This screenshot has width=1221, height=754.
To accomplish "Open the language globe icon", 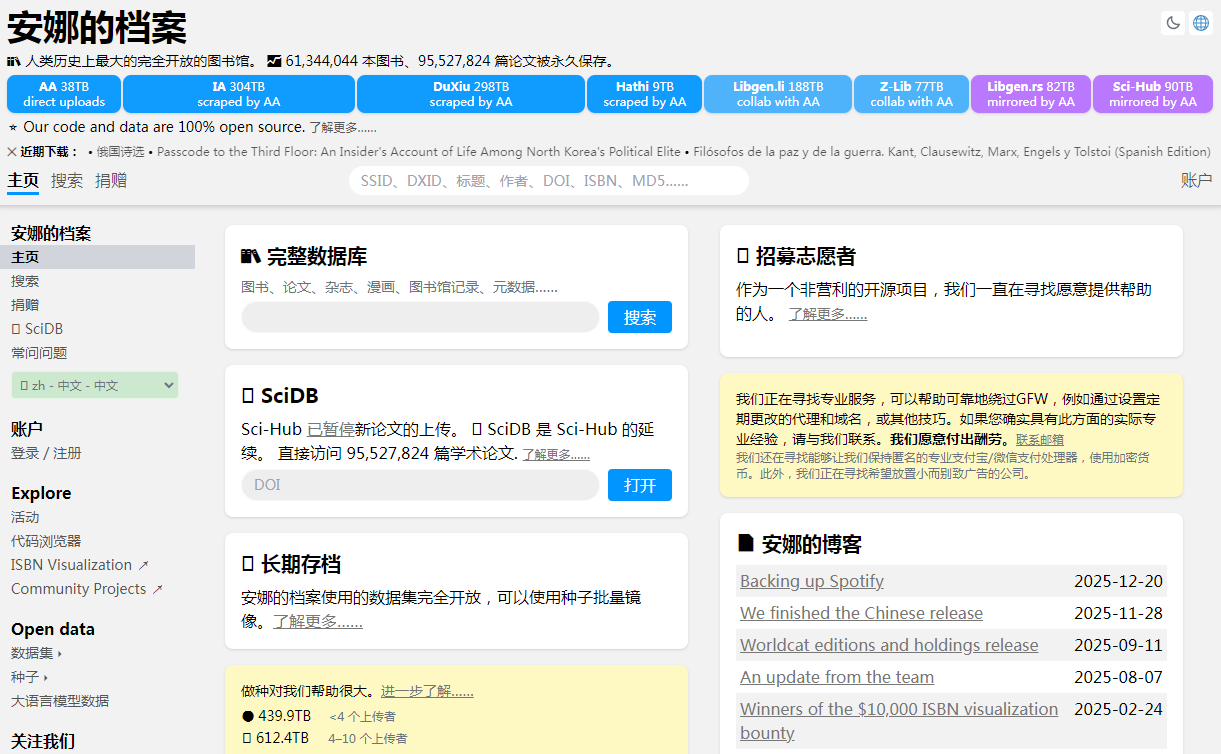I will (x=1199, y=22).
